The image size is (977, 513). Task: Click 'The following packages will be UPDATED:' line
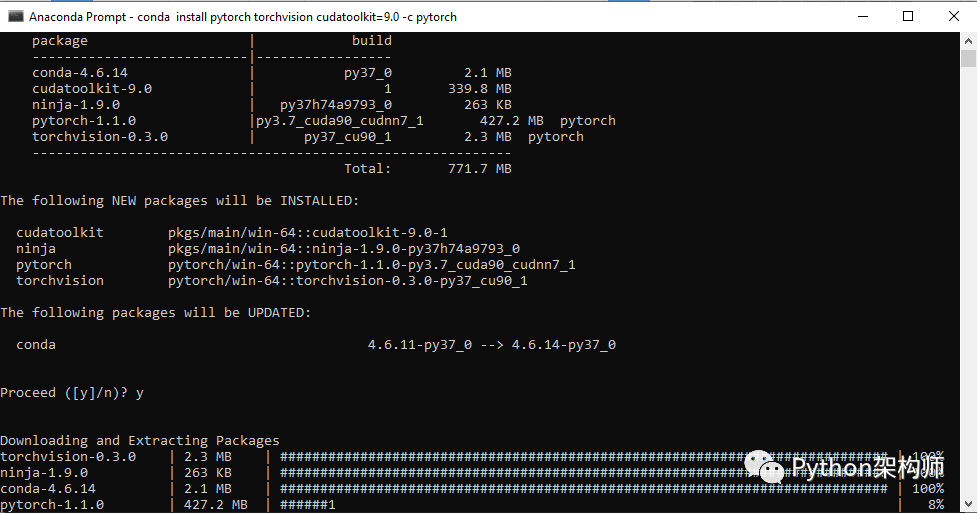[x=155, y=312]
